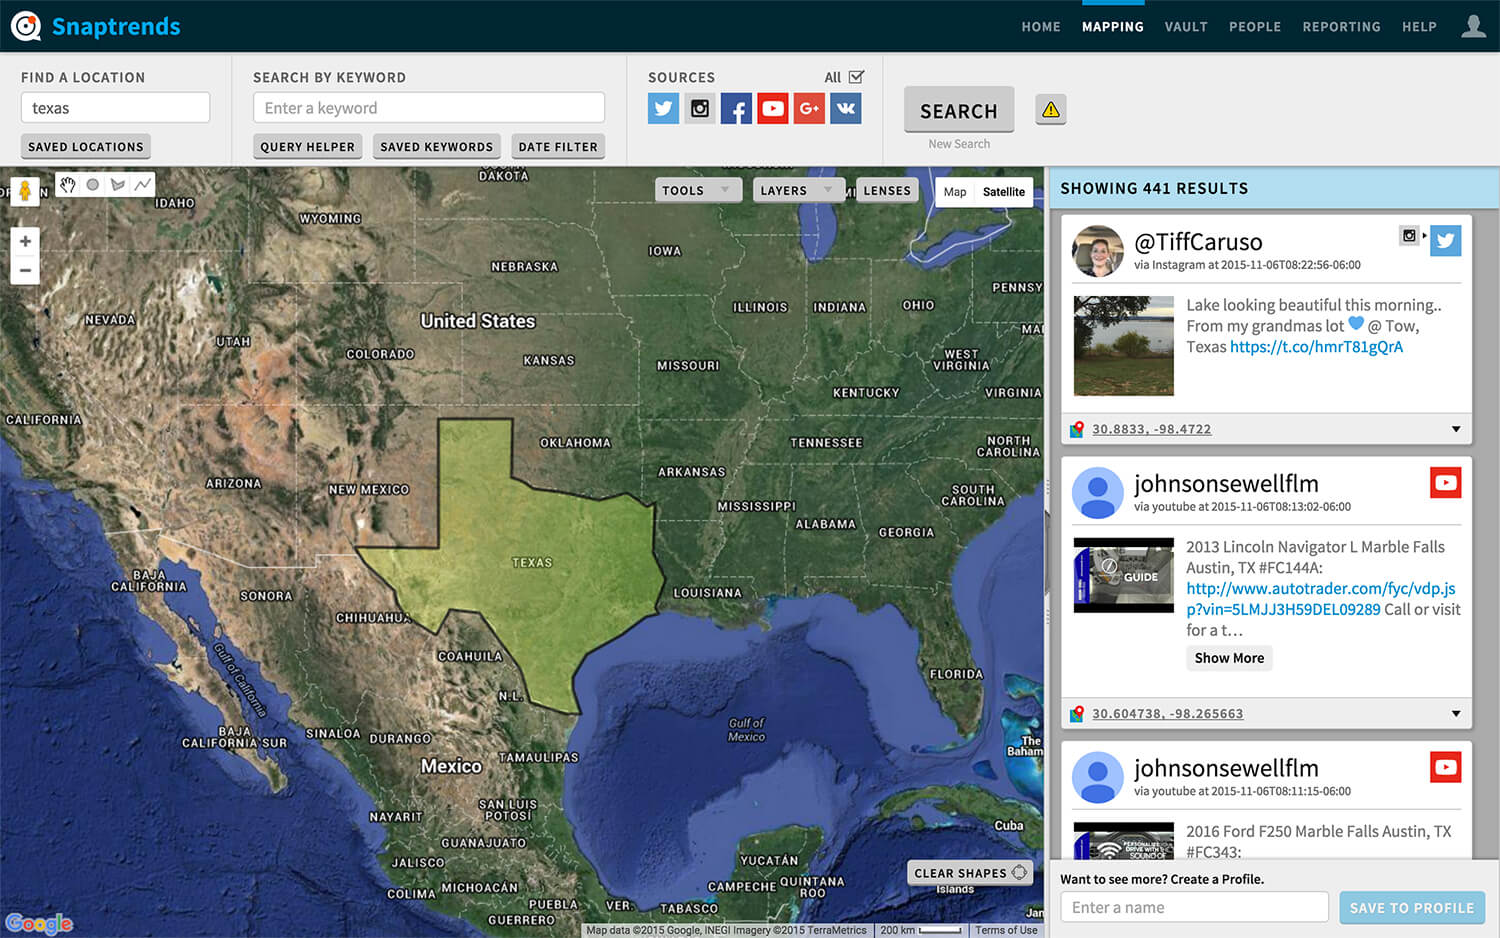The image size is (1500, 938).
Task: Toggle the Twitter source filter
Action: 663,108
